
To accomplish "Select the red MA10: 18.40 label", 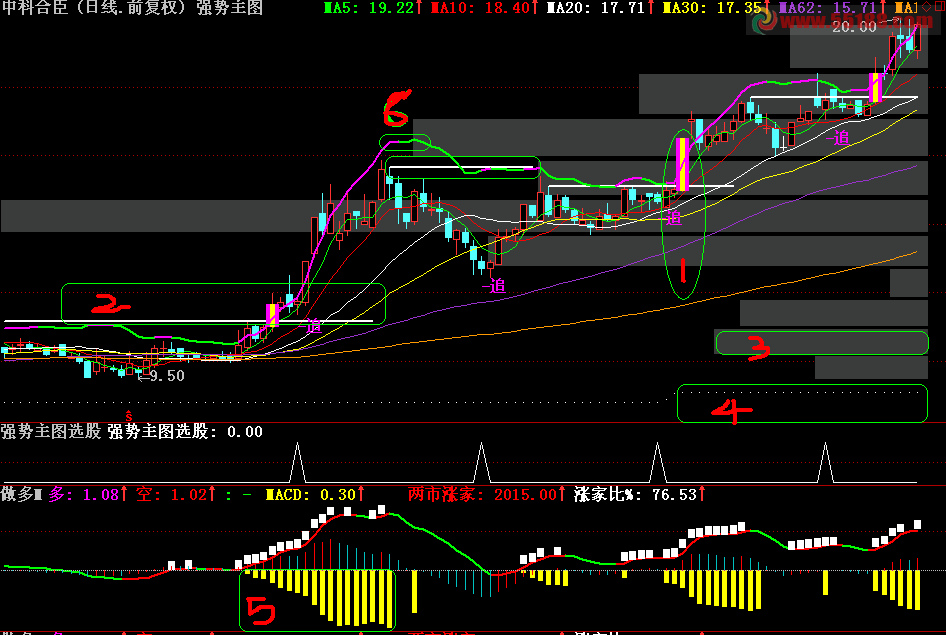I will 480,7.
